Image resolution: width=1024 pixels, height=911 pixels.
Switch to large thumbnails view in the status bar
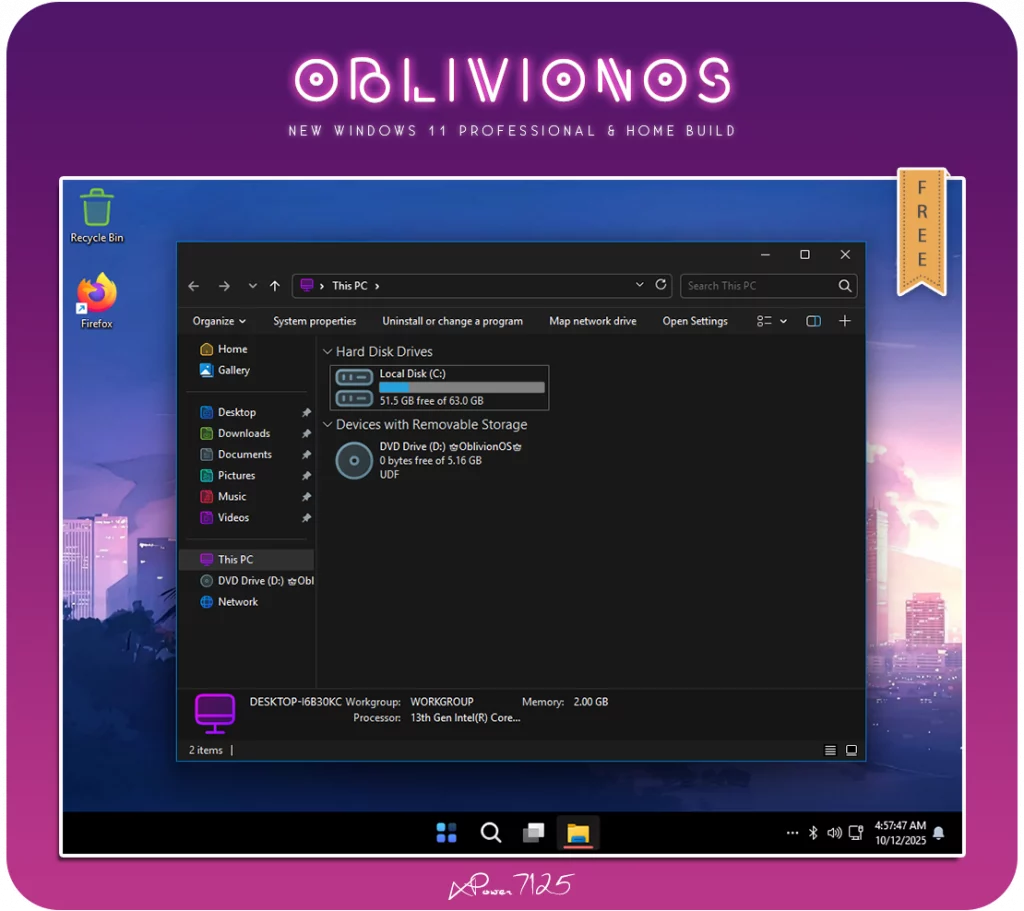(852, 749)
